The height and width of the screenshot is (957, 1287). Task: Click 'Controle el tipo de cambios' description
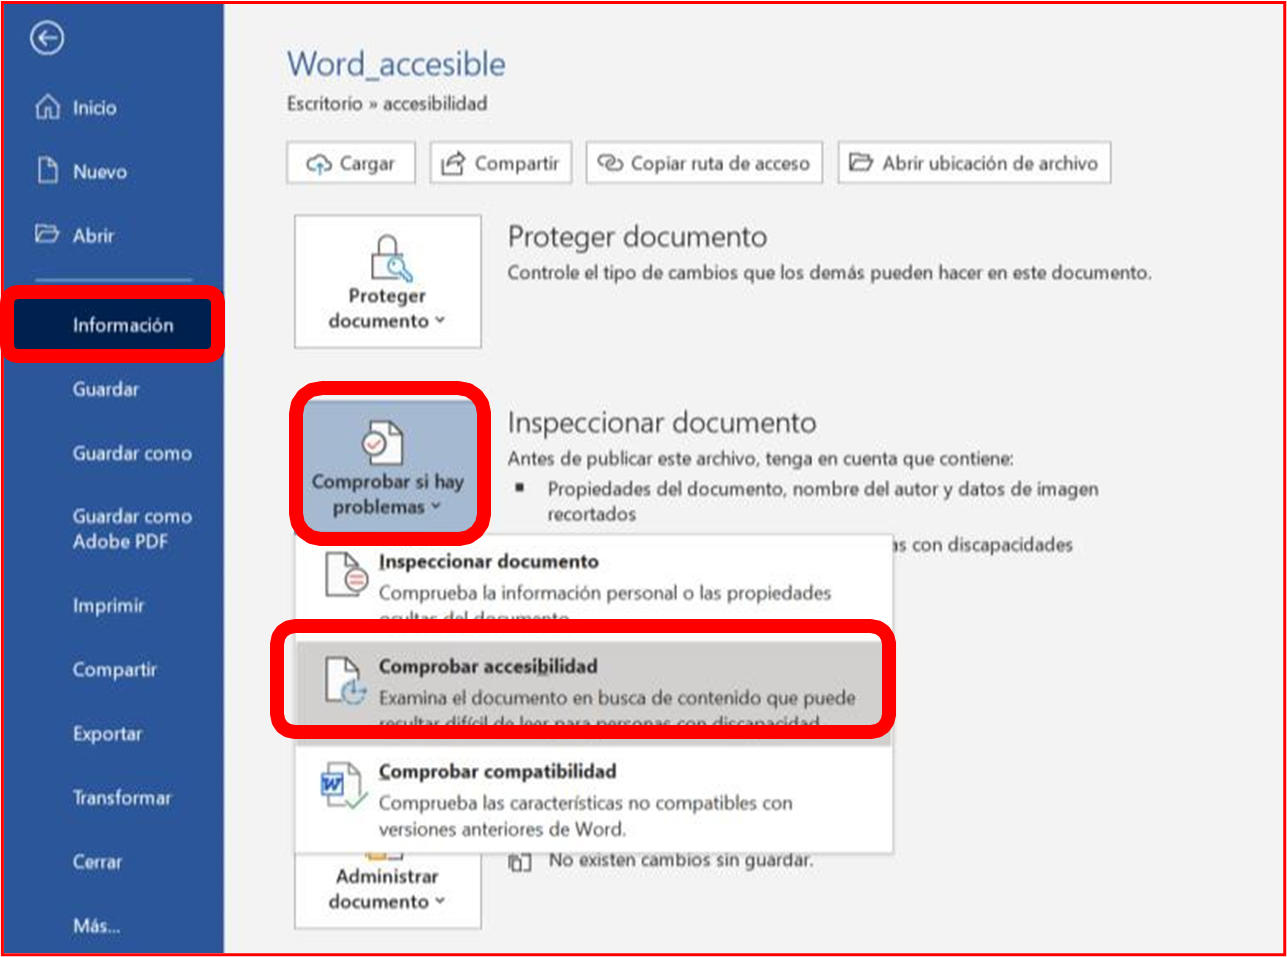point(829,273)
